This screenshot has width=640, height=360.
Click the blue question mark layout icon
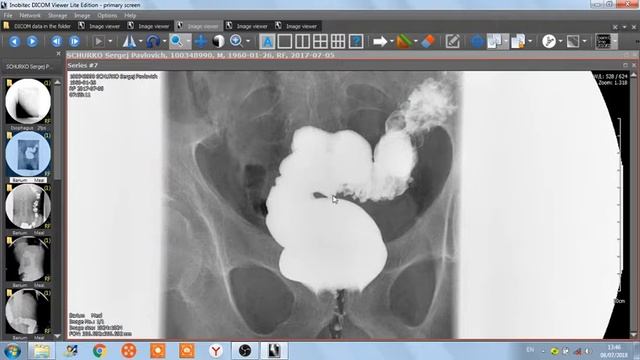pyautogui.click(x=356, y=41)
